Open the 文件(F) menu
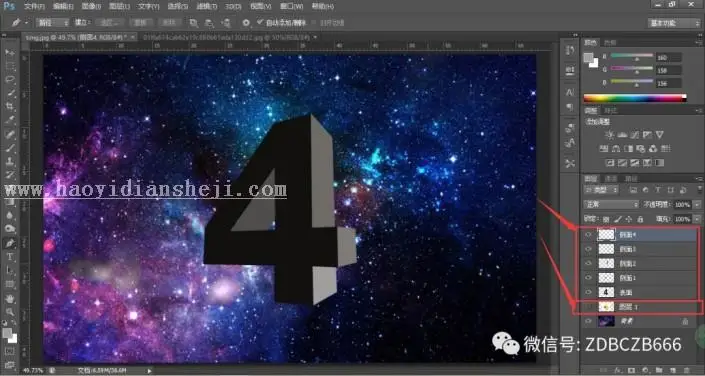The image size is (705, 376). click(x=34, y=6)
